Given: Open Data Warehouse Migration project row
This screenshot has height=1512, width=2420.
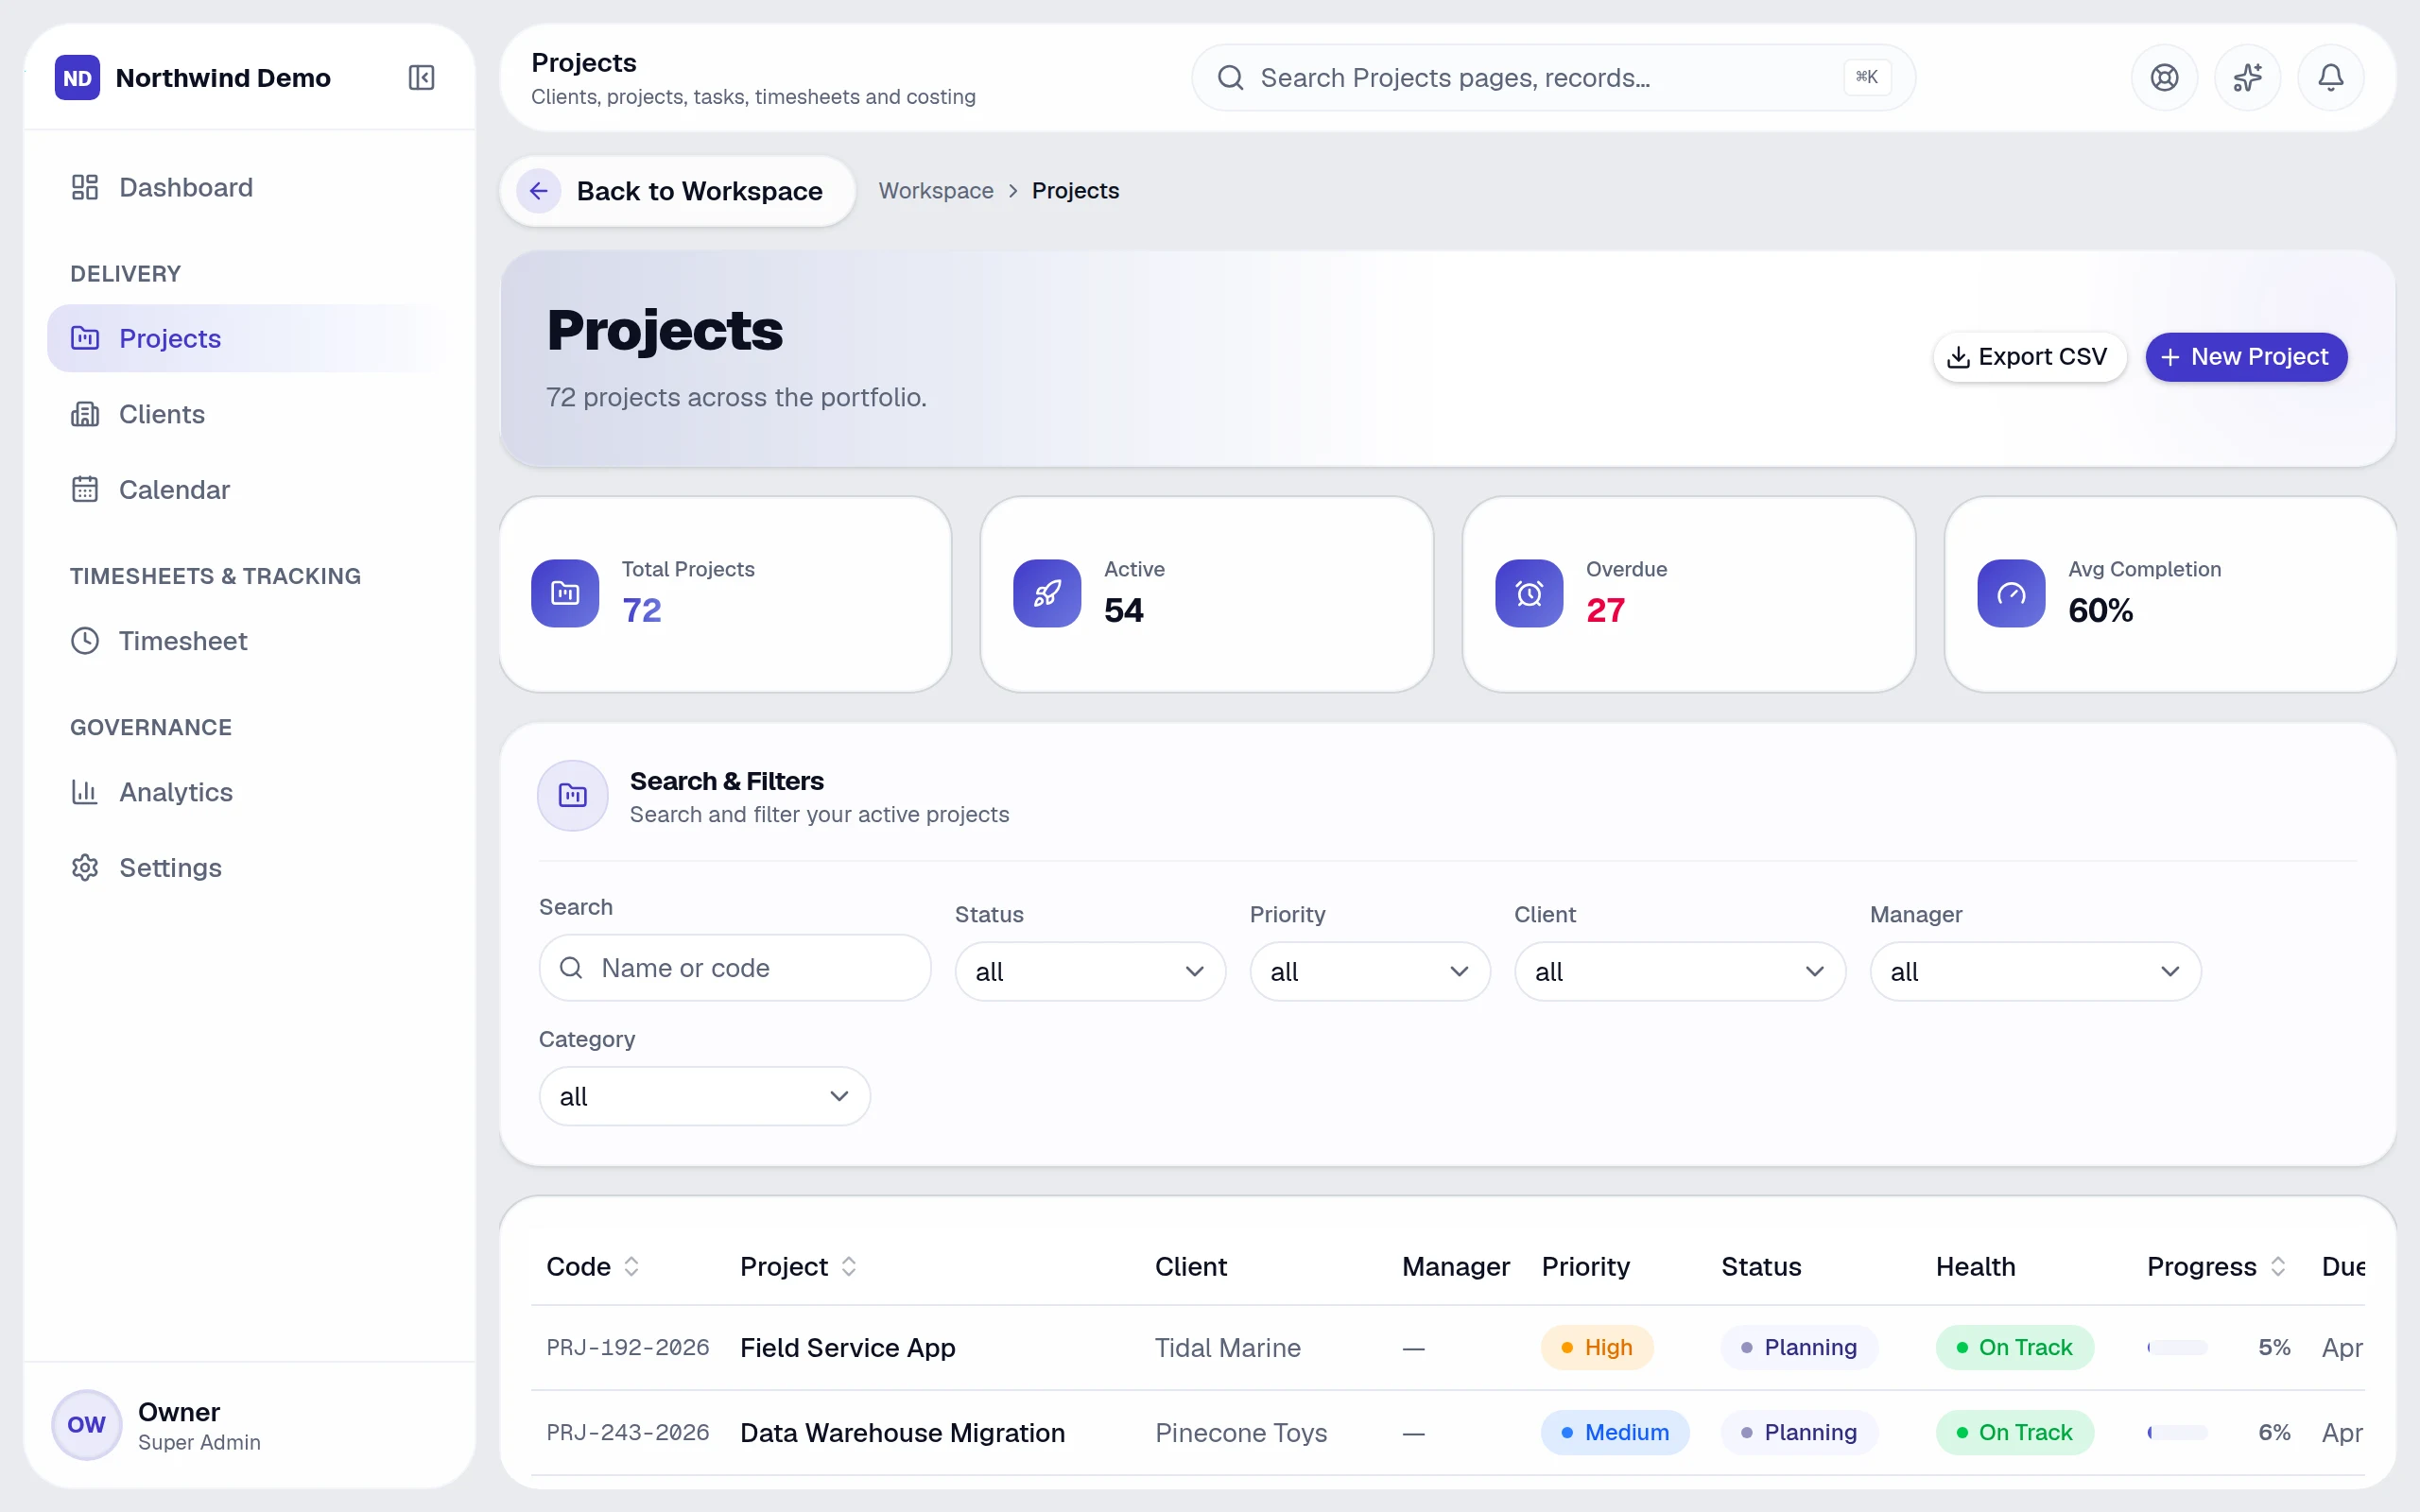Looking at the screenshot, I should point(1447,1432).
